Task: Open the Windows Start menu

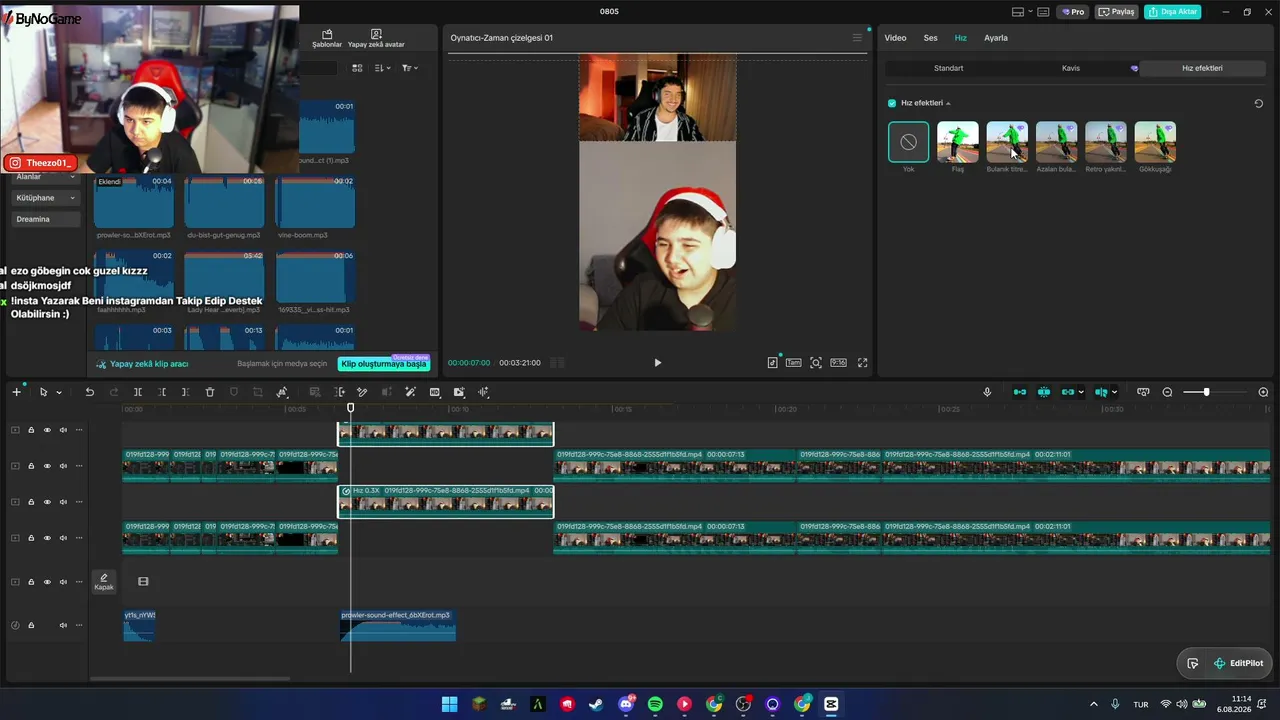Action: (449, 704)
